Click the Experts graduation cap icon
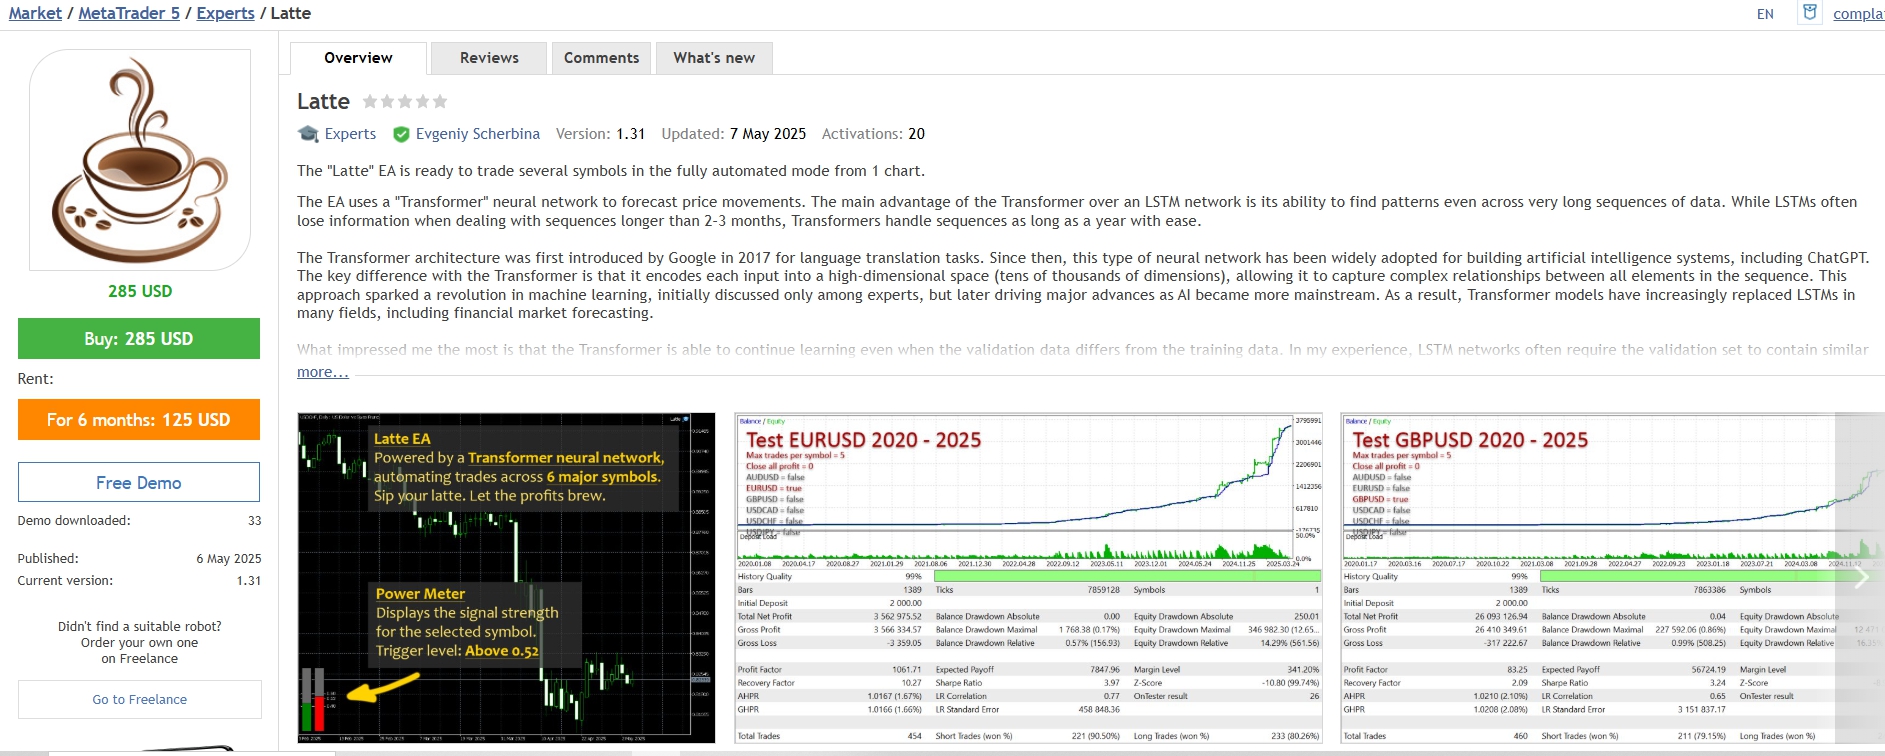This screenshot has width=1885, height=756. pos(308,134)
